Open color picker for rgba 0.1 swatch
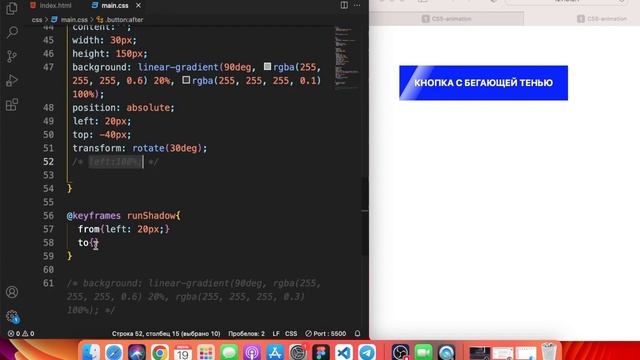The image size is (640, 360). [x=186, y=80]
